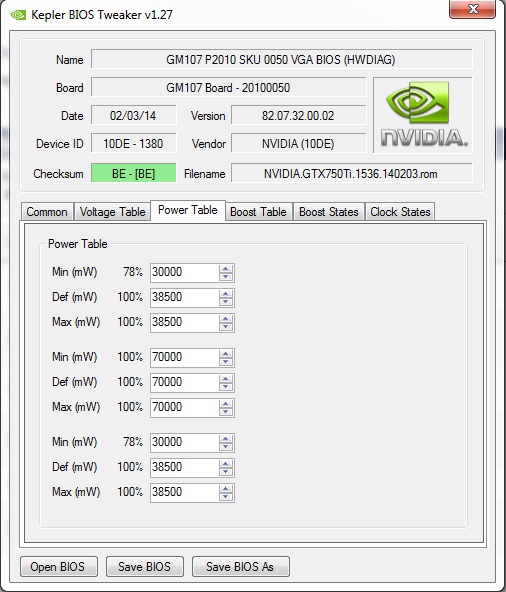Decrease third group Def (mW) 38500 value
The width and height of the screenshot is (506, 592).
click(x=226, y=472)
